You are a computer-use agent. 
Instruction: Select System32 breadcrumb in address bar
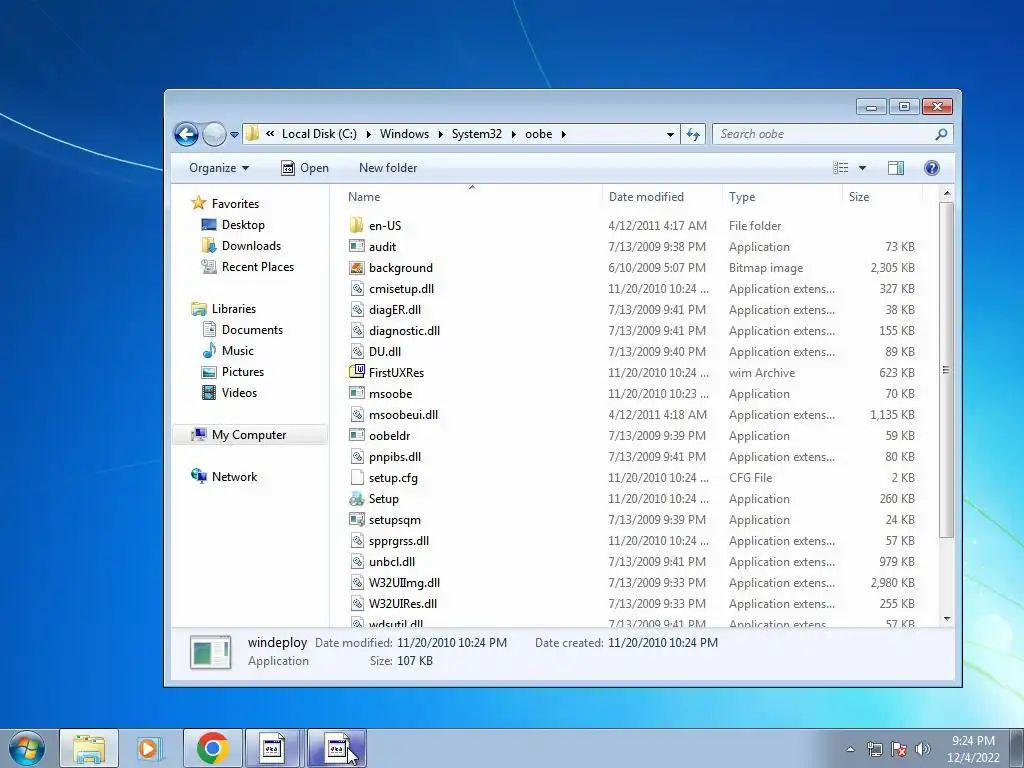(477, 134)
